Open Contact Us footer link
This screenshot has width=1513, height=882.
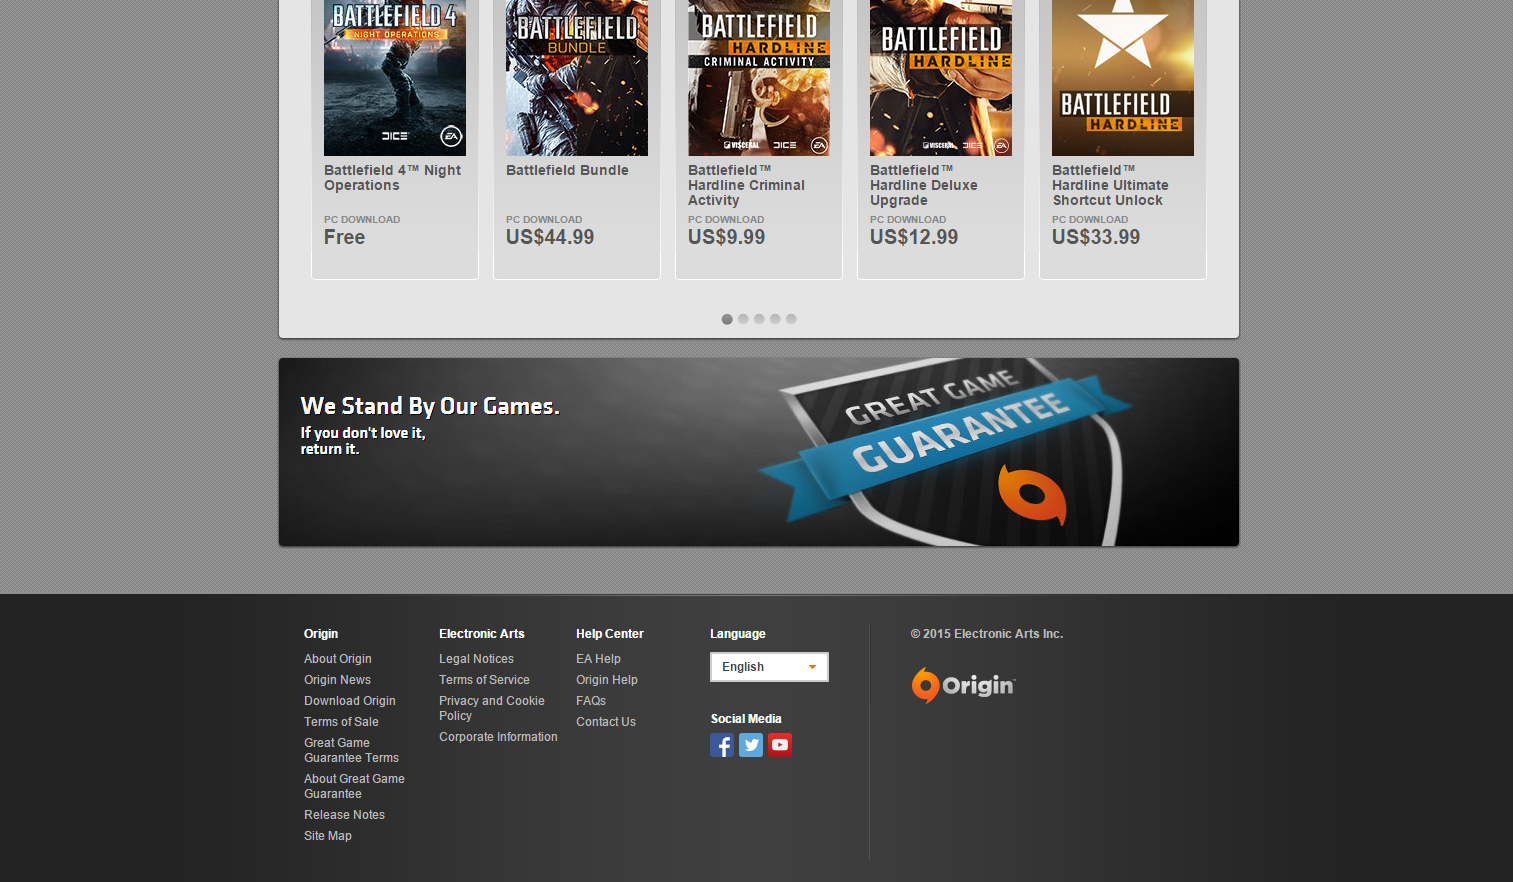(606, 722)
